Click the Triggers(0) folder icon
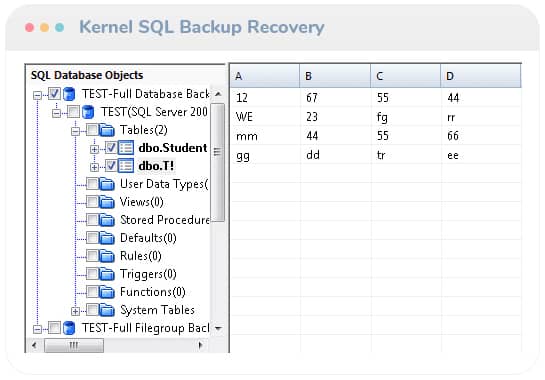 click(x=107, y=274)
